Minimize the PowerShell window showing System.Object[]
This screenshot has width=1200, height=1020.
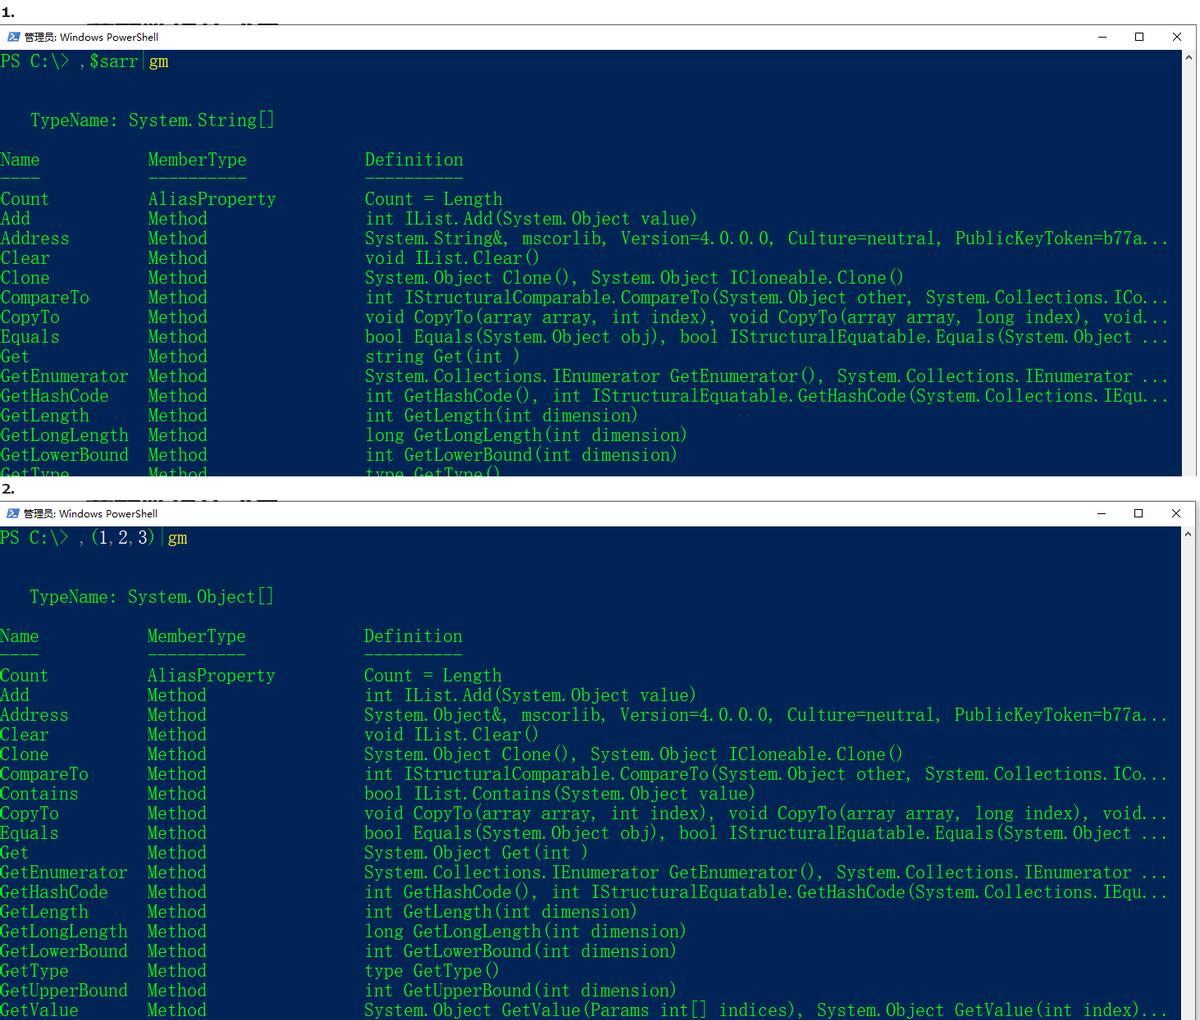tap(1102, 514)
